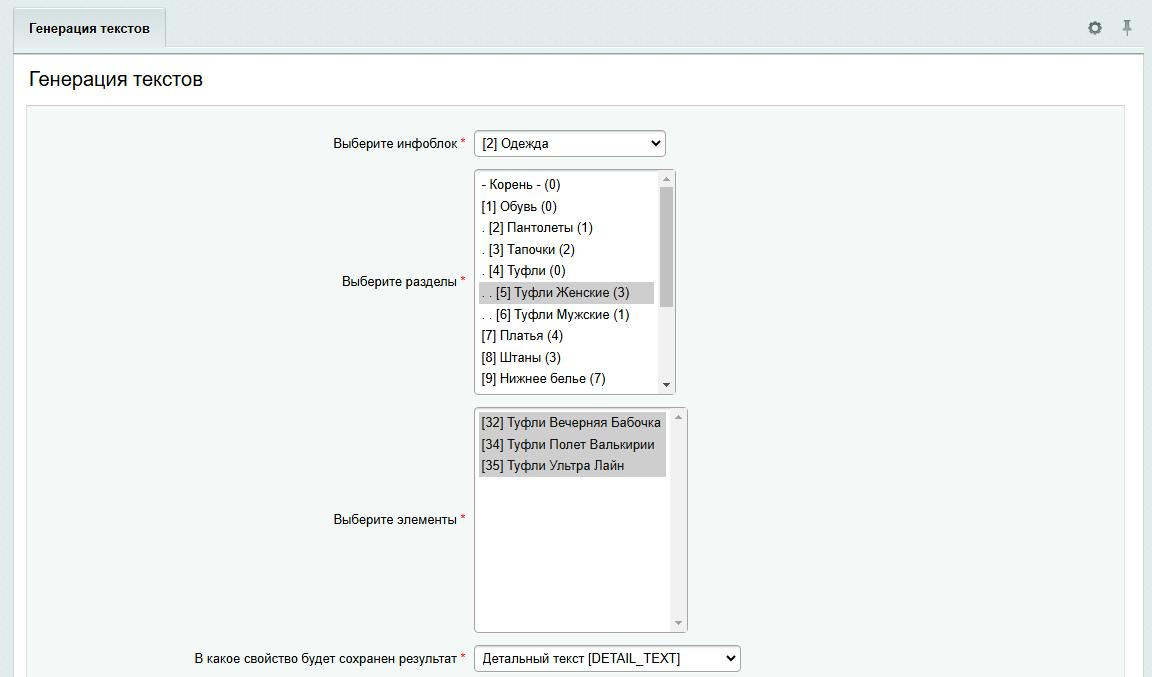Select element '[32] Туфли Вечерняя Бабочка'
This screenshot has height=677, width=1152.
pos(571,423)
